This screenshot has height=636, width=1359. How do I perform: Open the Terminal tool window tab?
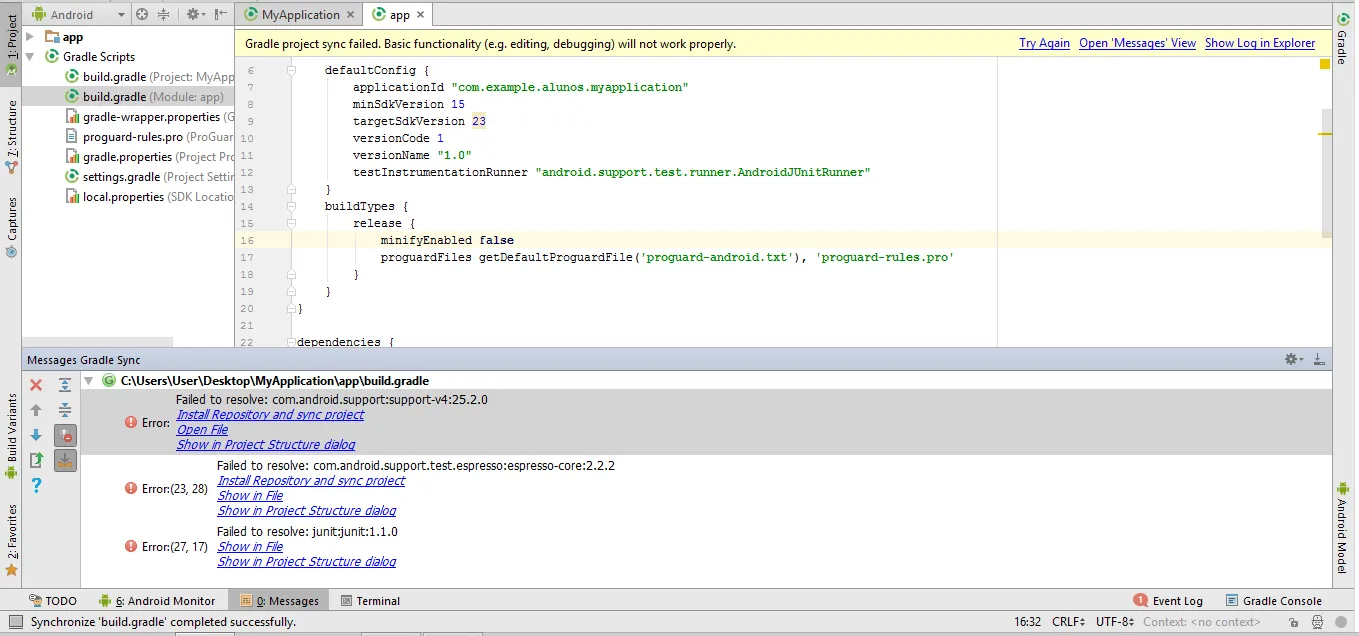click(x=370, y=601)
